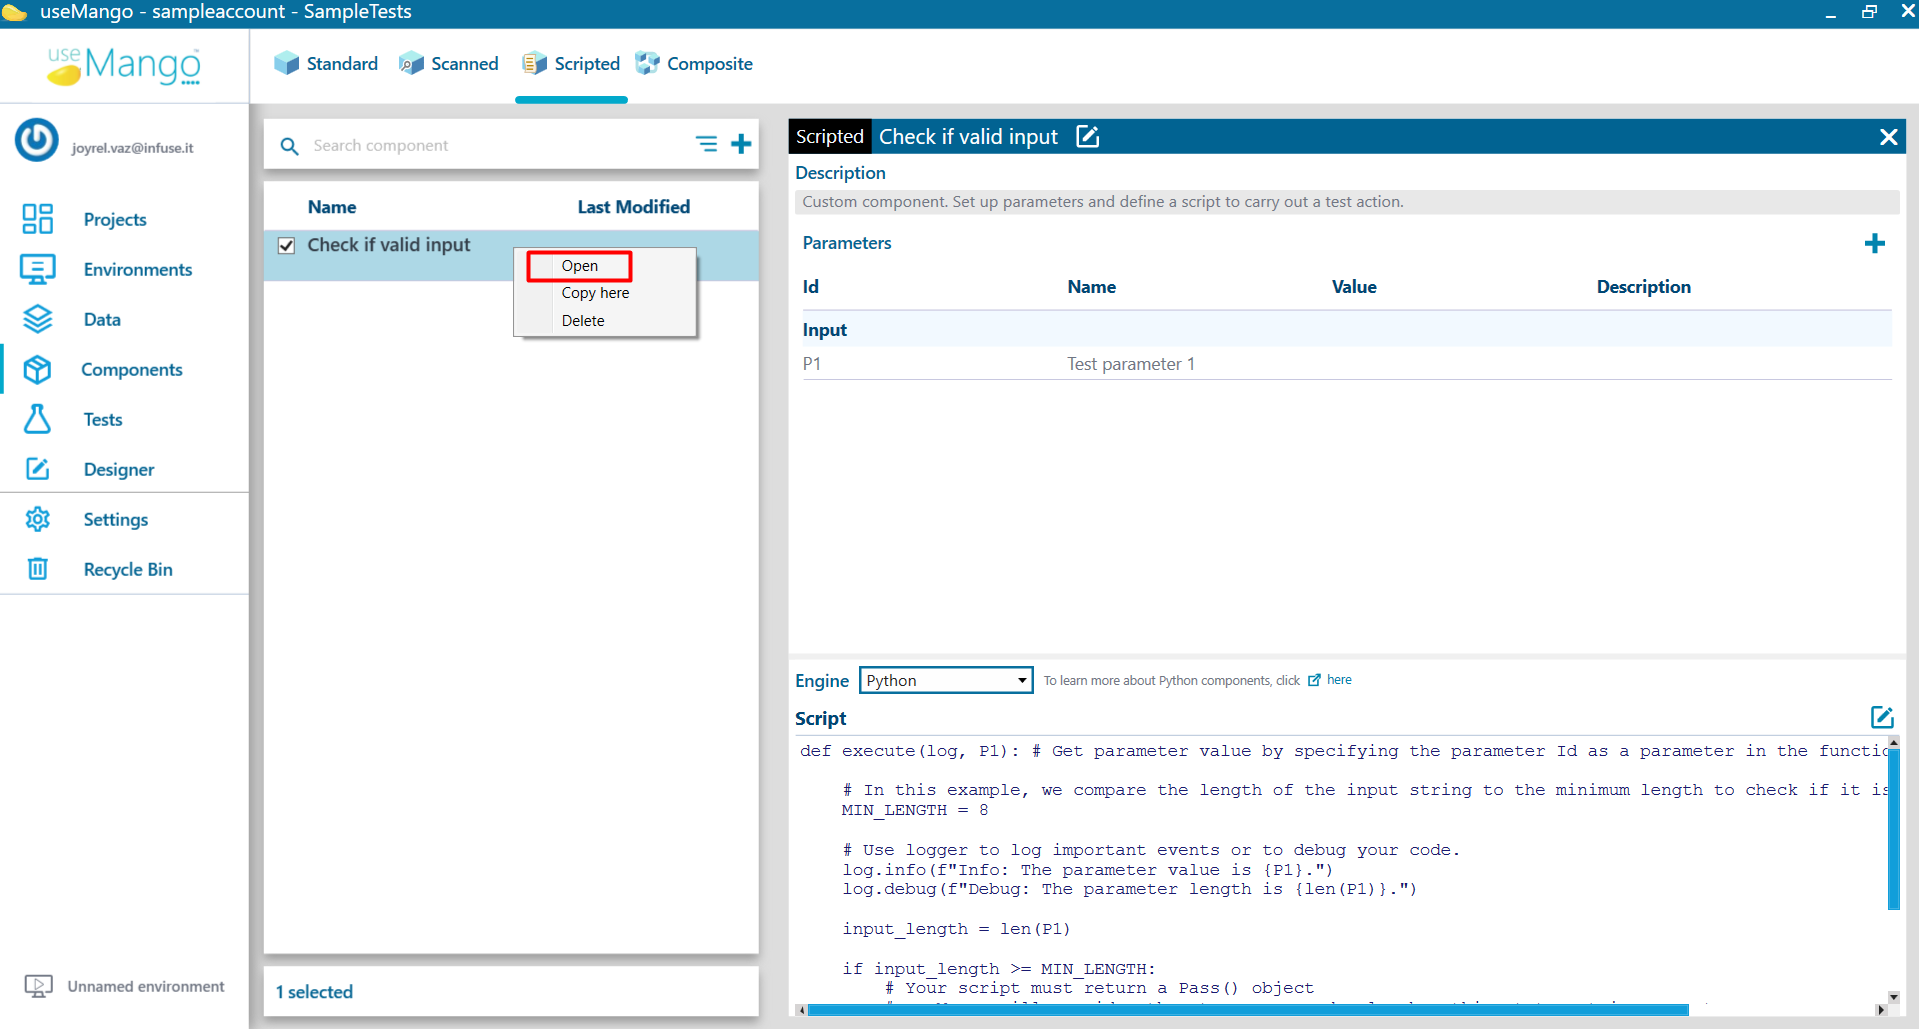The width and height of the screenshot is (1919, 1029).
Task: Click the Scripted type label in header
Action: pyautogui.click(x=829, y=136)
